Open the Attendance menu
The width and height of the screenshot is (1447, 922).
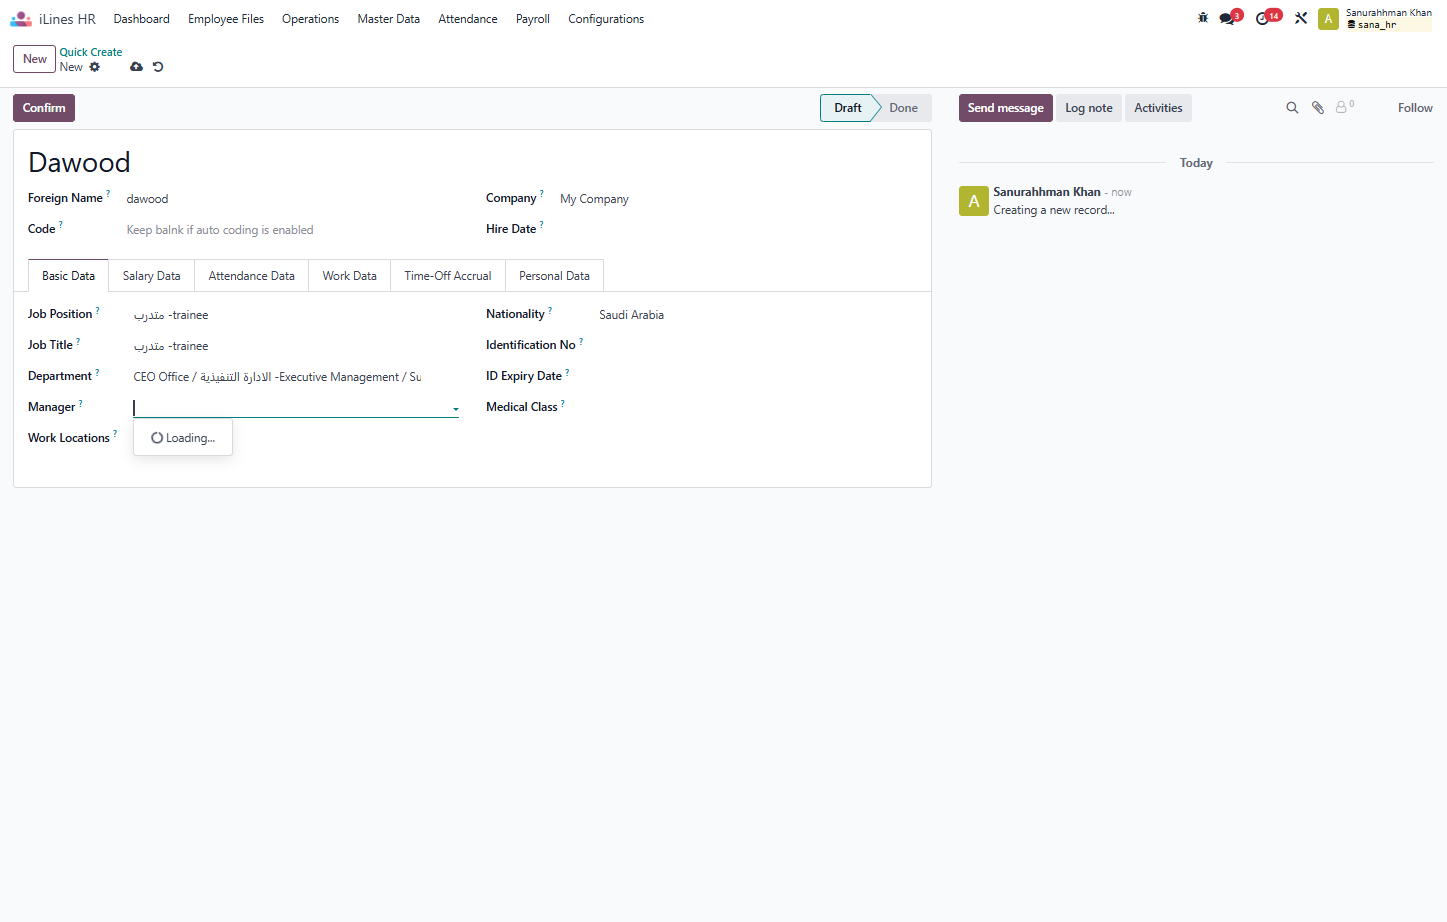coord(468,19)
